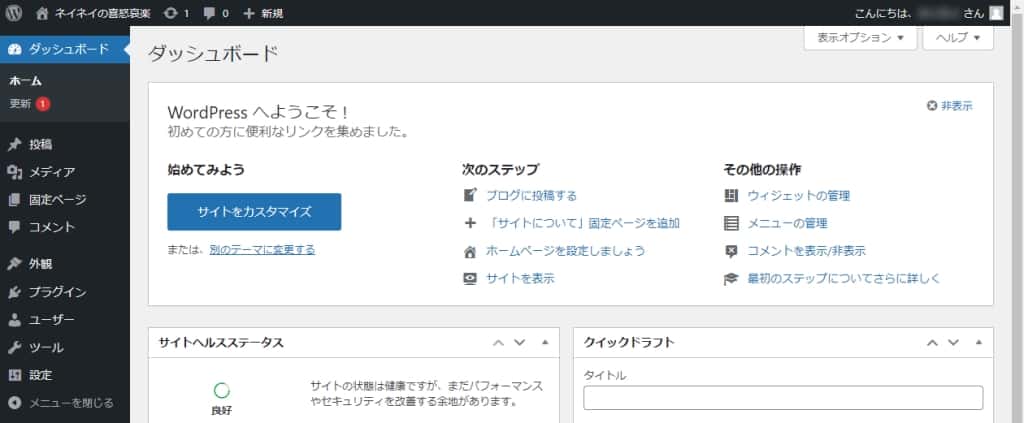This screenshot has height=423, width=1024.
Task: Click the ユーザー person icon
Action: pyautogui.click(x=14, y=320)
